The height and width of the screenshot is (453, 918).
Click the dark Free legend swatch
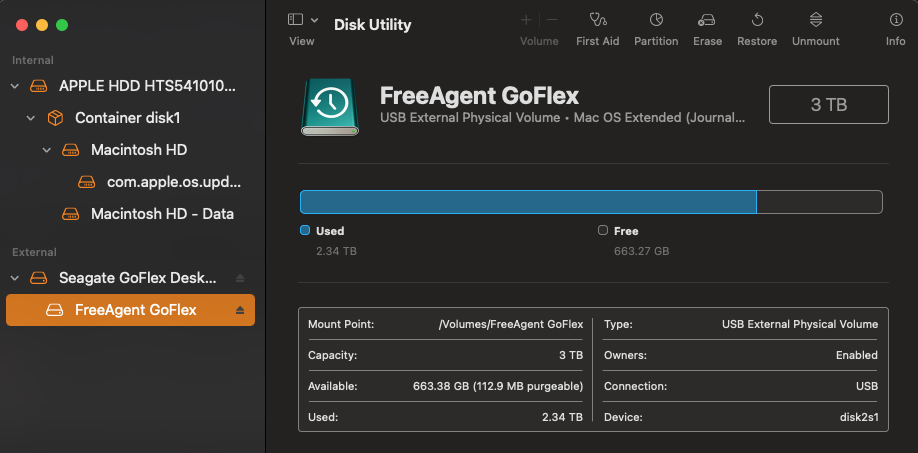pos(602,231)
